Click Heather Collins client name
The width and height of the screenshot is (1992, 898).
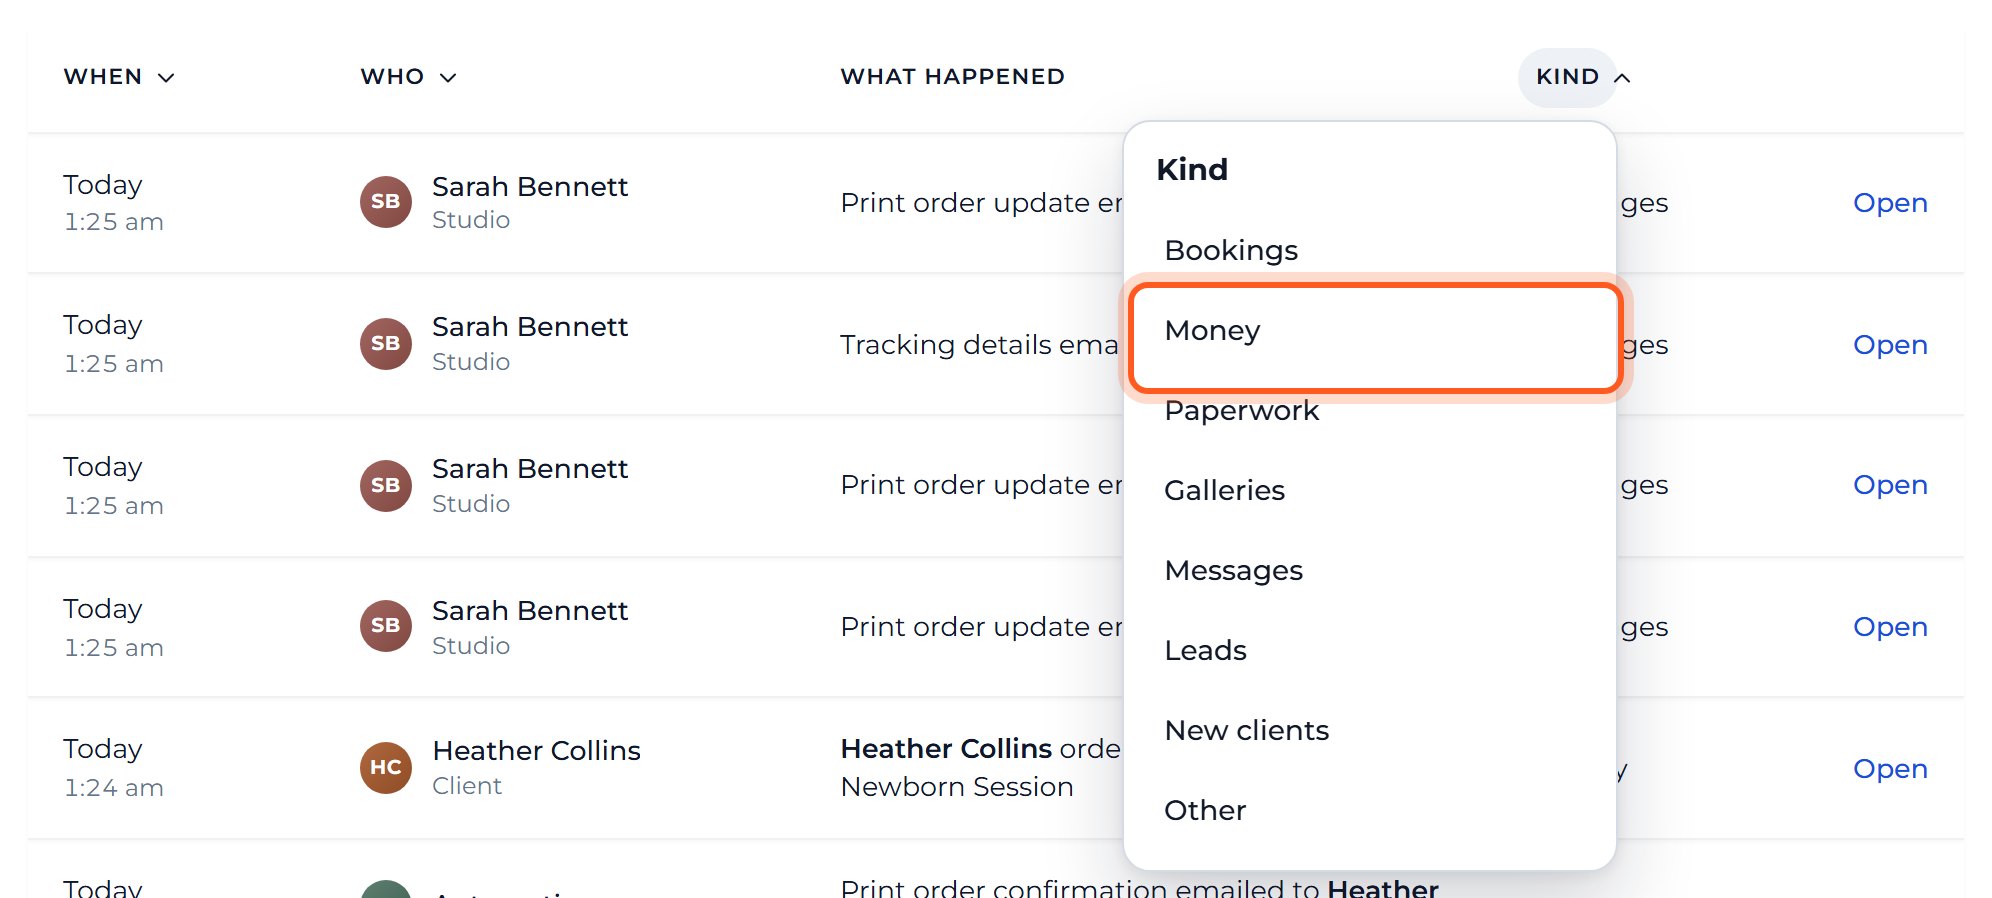pos(536,750)
